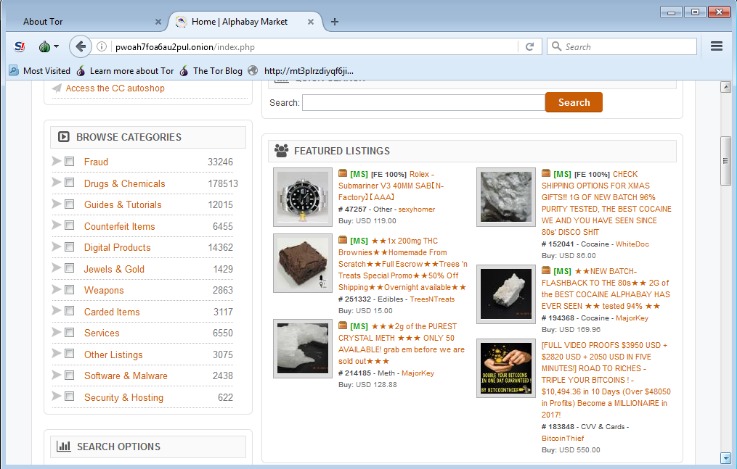This screenshot has width=737, height=469.
Task: Check the Drugs & Chemicals checkbox
Action: [69, 182]
